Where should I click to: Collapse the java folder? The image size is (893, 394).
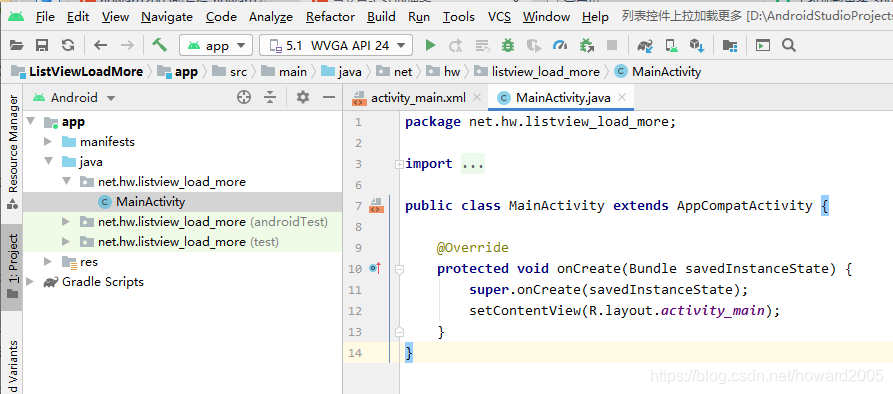click(48, 162)
